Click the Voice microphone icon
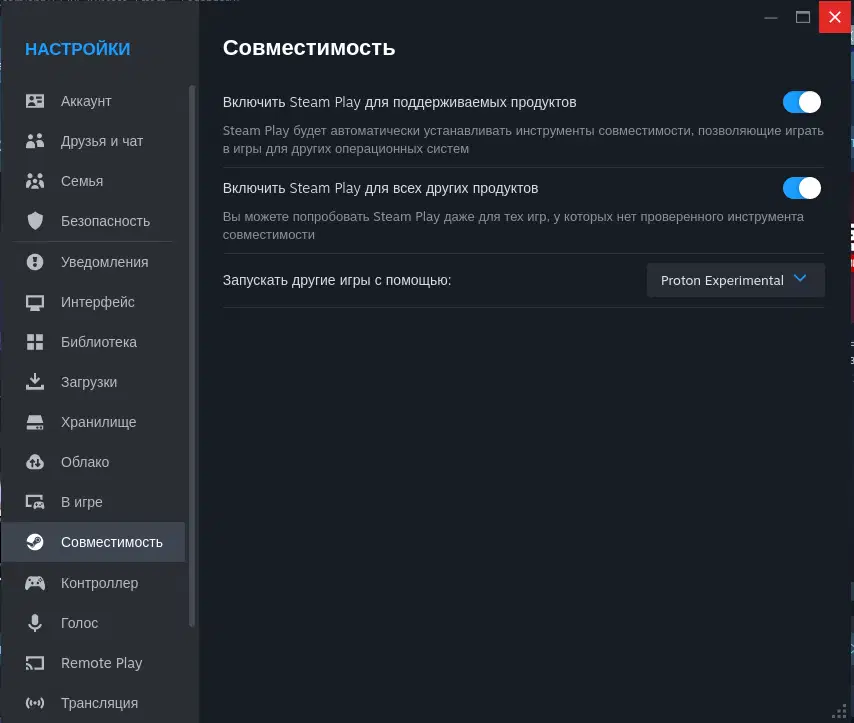854x723 pixels. 35,623
